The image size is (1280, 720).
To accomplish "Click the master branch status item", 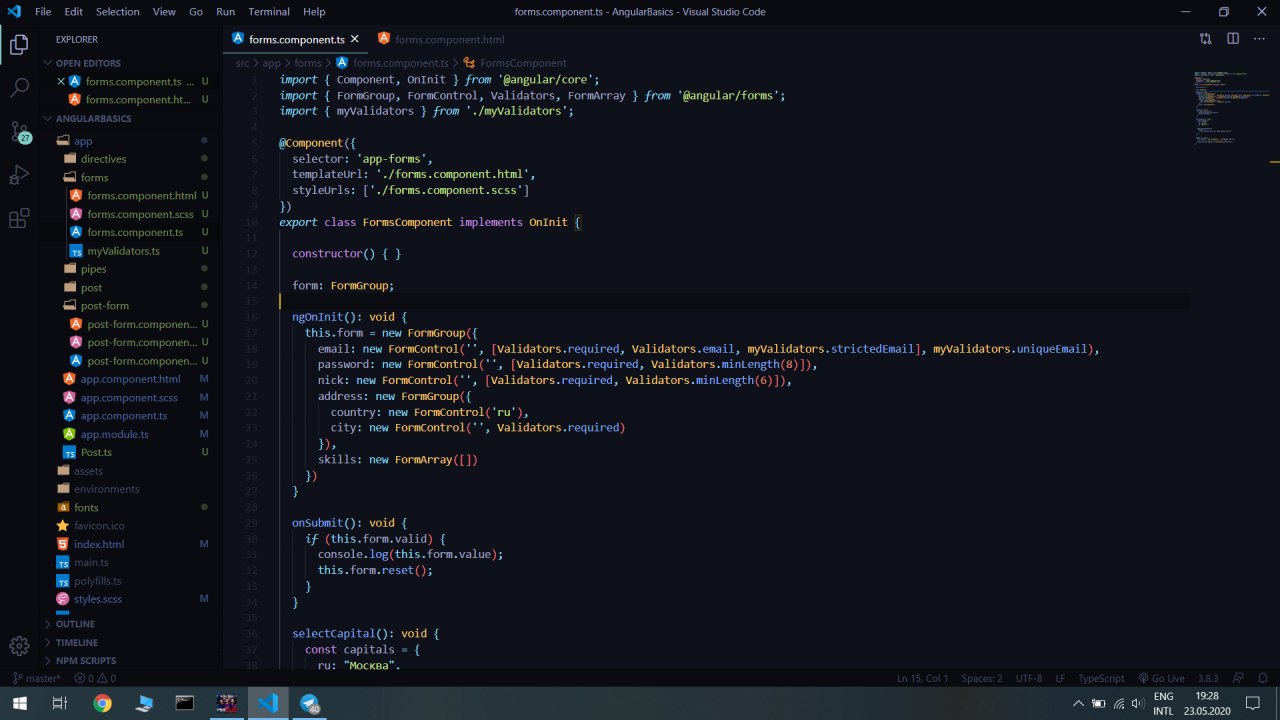I will point(36,678).
